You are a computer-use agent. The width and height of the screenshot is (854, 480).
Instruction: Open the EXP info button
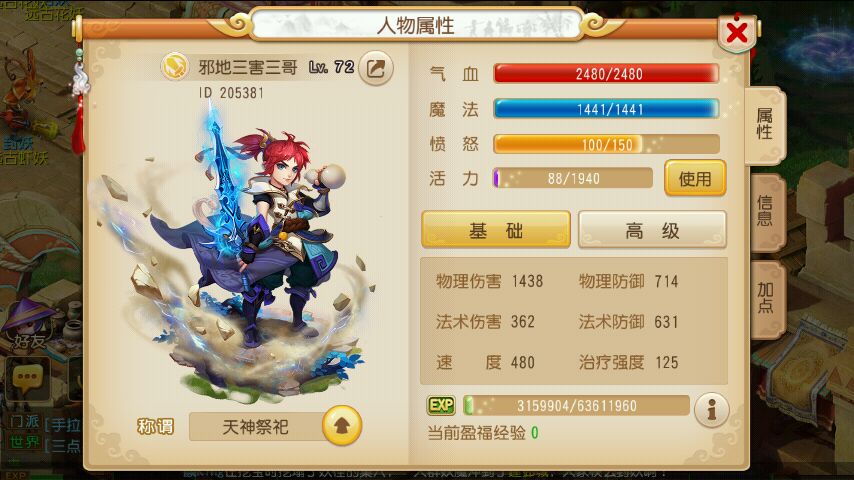(x=711, y=410)
